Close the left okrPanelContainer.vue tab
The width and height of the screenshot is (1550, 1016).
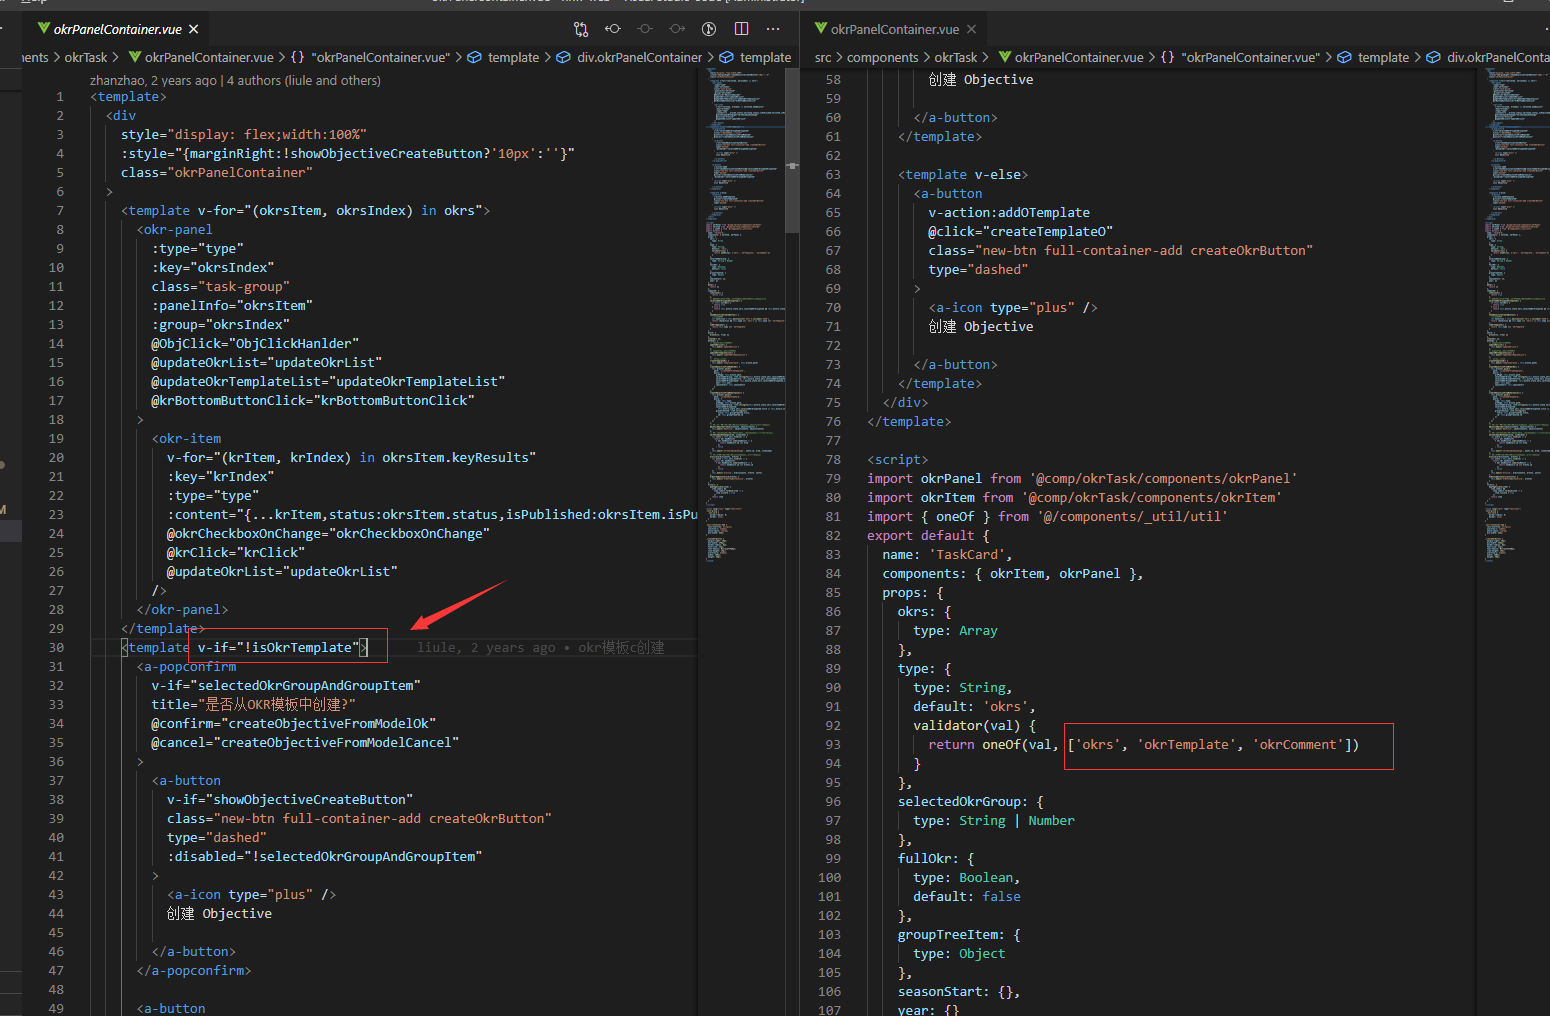pyautogui.click(x=194, y=29)
